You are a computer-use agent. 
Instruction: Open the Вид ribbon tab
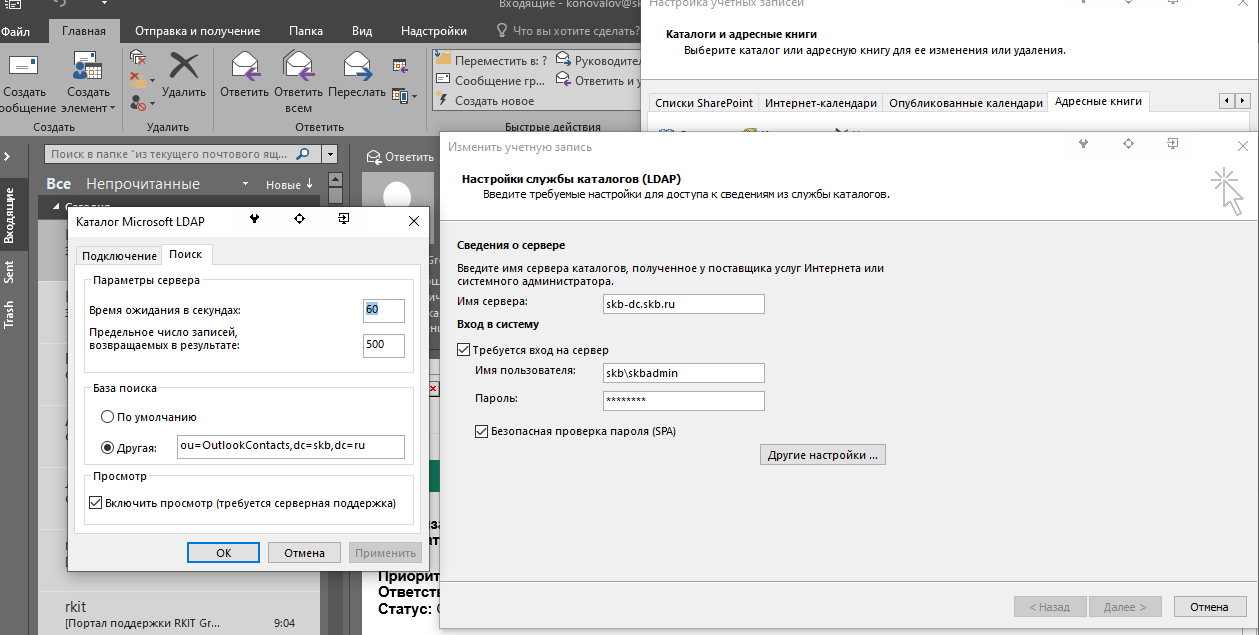[361, 31]
